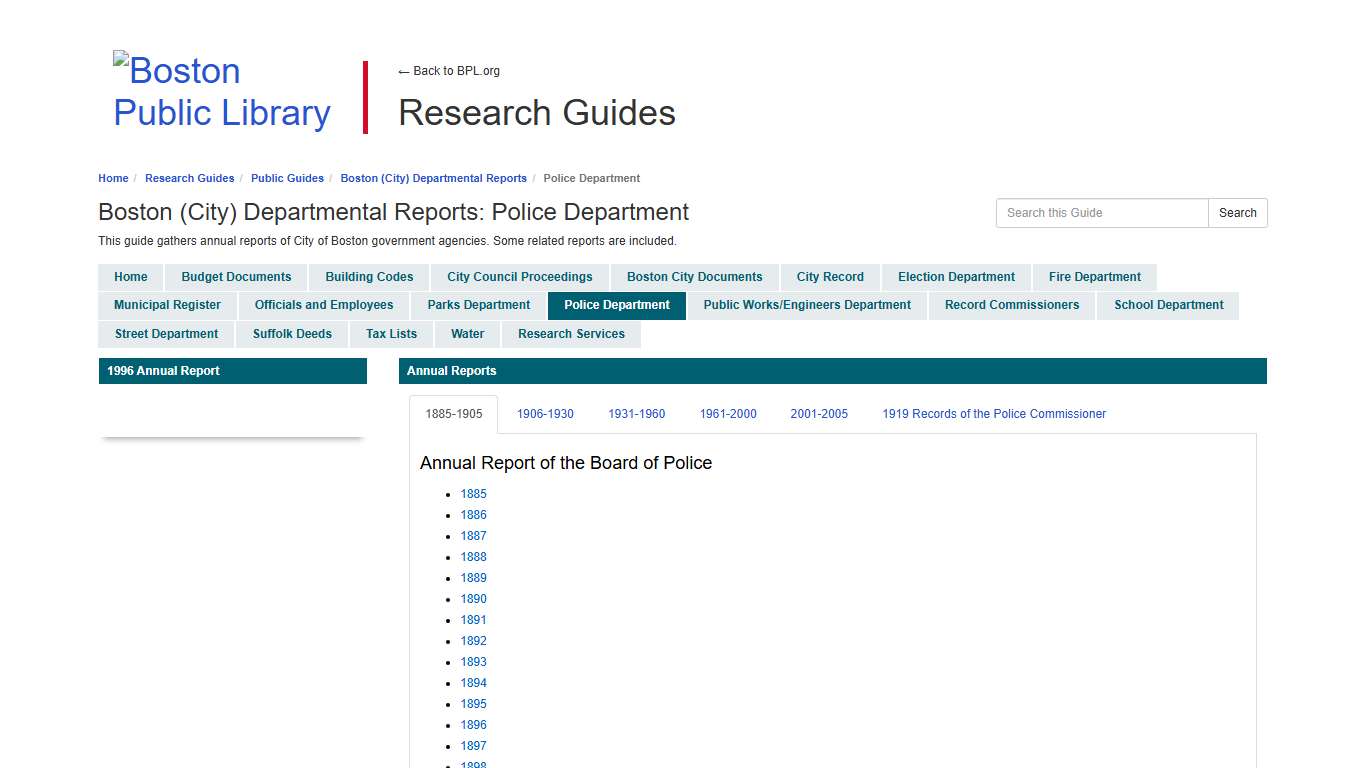Open the Parks Department guide

pyautogui.click(x=478, y=305)
